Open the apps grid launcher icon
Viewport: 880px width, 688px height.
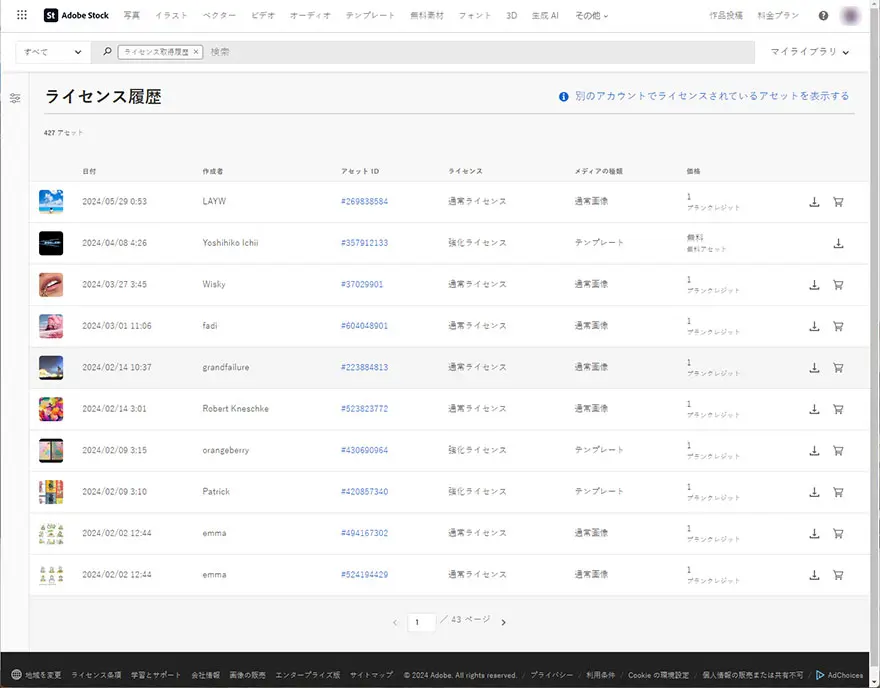click(22, 16)
